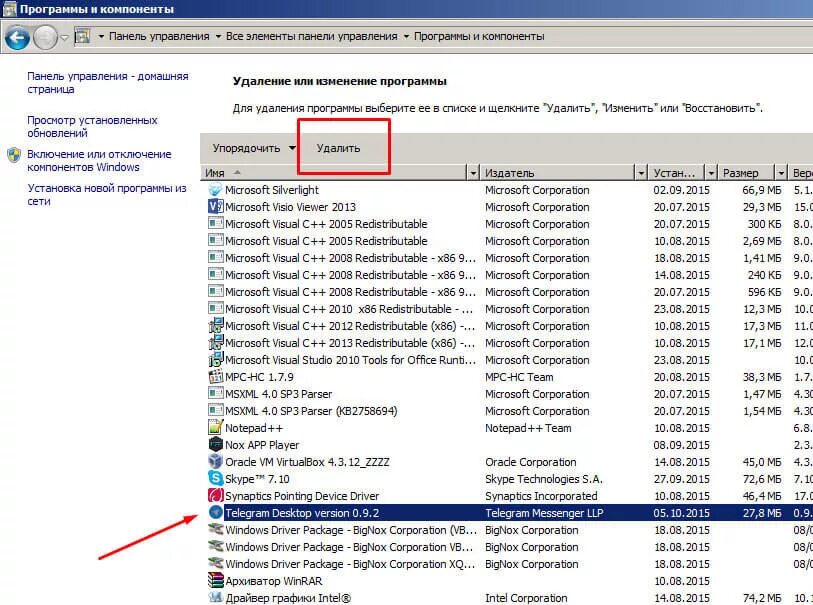Open Издатель column filter dropdown
Image resolution: width=813 pixels, height=605 pixels.
pyautogui.click(x=641, y=173)
